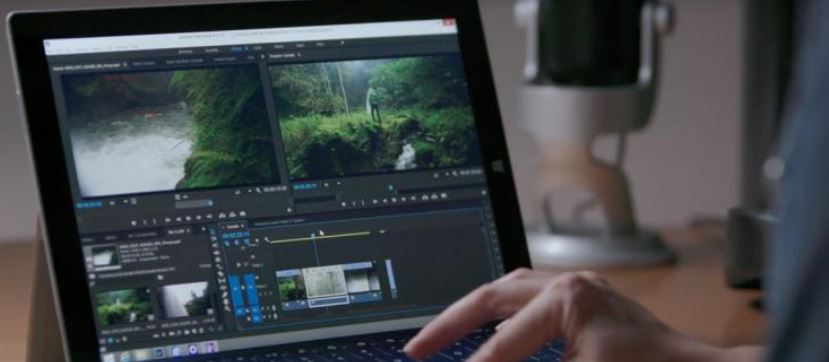This screenshot has height=362, width=829.
Task: Click the Program monitor blue playhead timecode
Action: [305, 187]
